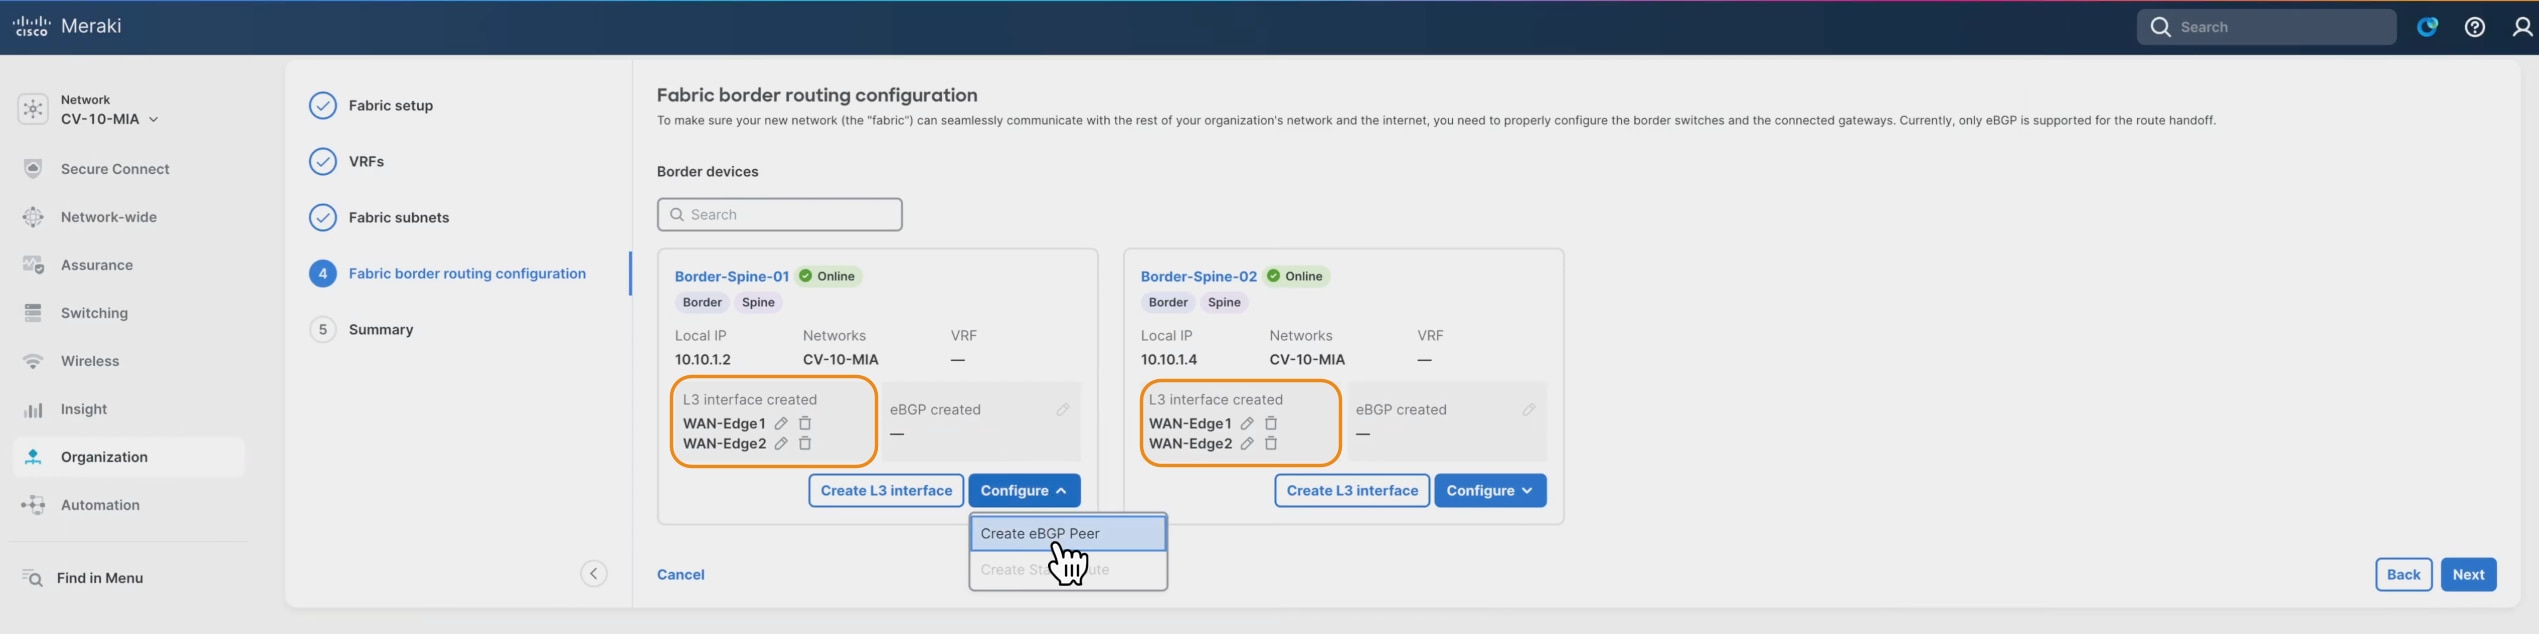The width and height of the screenshot is (2539, 634).
Task: Open Switching menu
Action: coord(94,313)
